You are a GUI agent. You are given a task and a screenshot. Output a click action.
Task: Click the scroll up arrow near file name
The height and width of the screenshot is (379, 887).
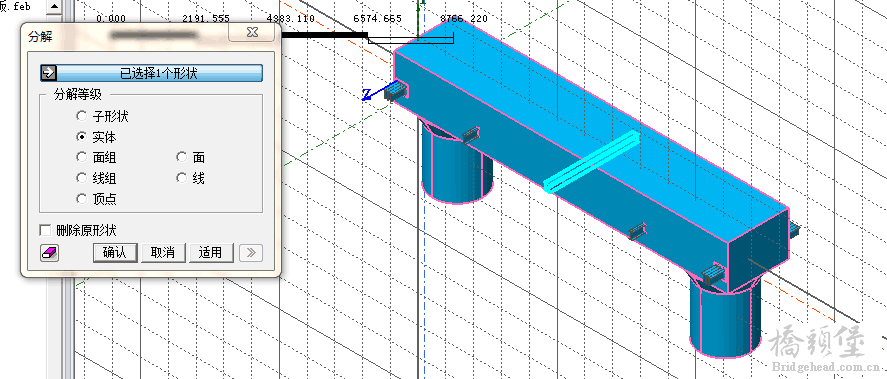point(54,6)
